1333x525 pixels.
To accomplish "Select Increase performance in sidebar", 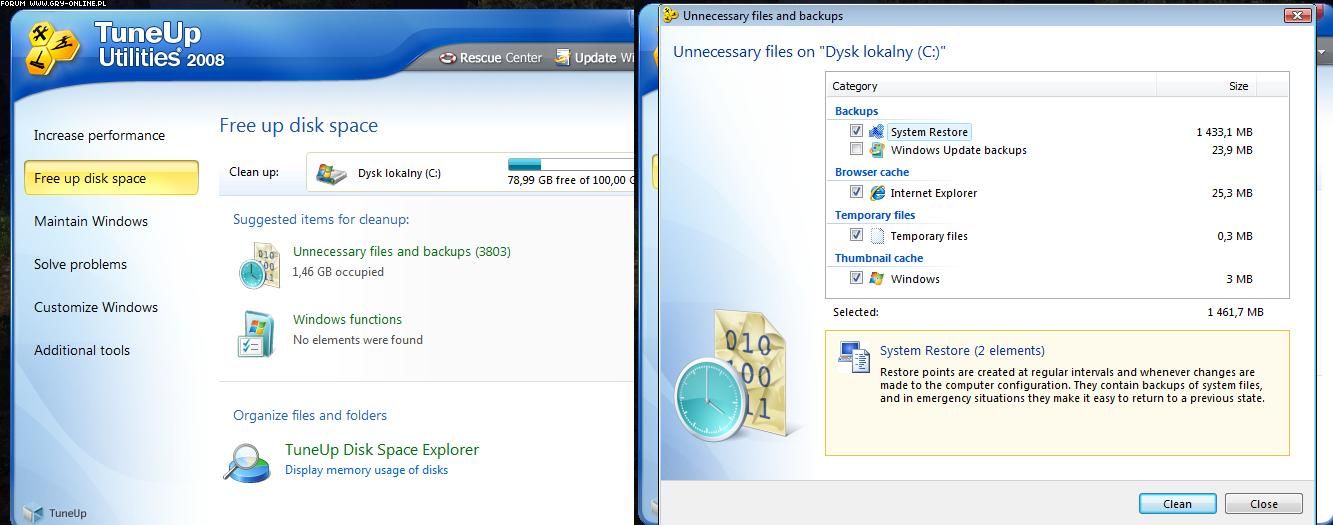I will point(99,135).
